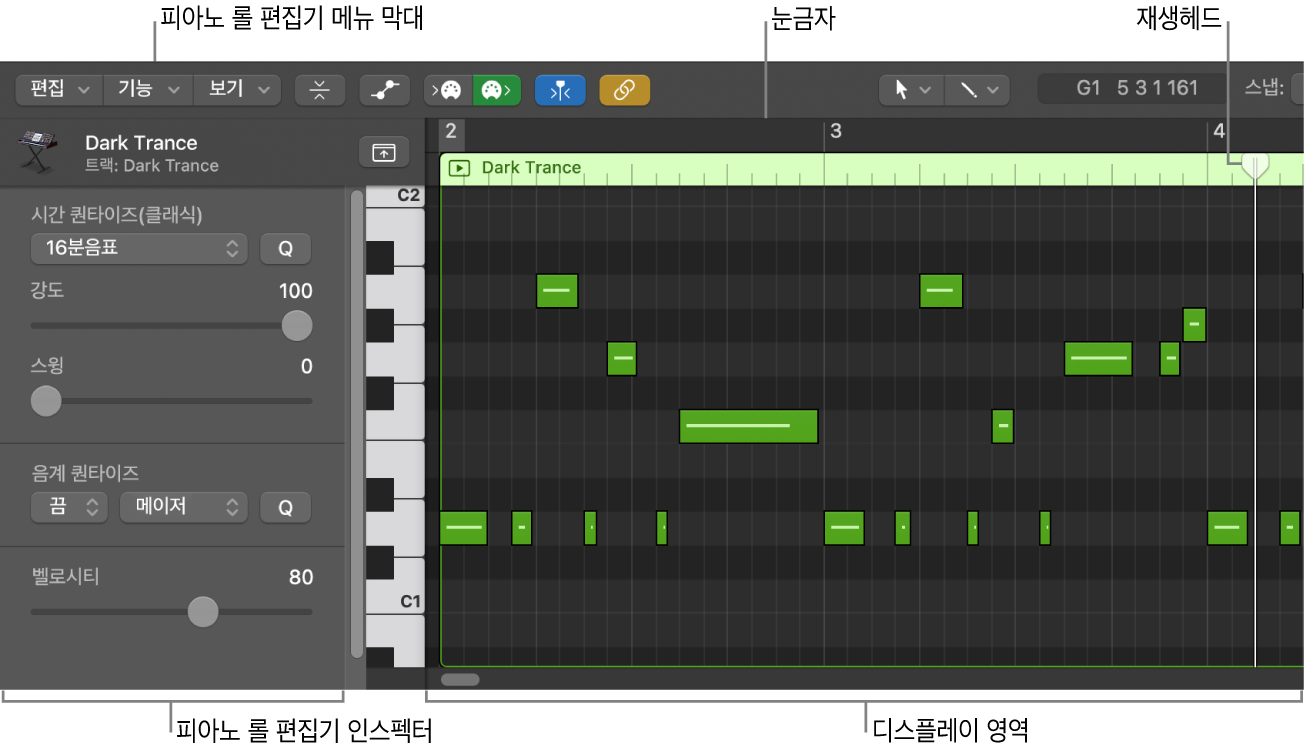The width and height of the screenshot is (1306, 753).
Task: Open the pointer tool menu
Action: pos(911,90)
